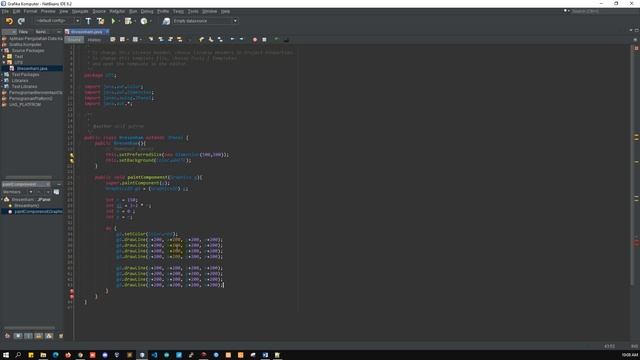Build the project with the hammer icon
Image resolution: width=640 pixels, height=360 pixels.
coord(88,21)
